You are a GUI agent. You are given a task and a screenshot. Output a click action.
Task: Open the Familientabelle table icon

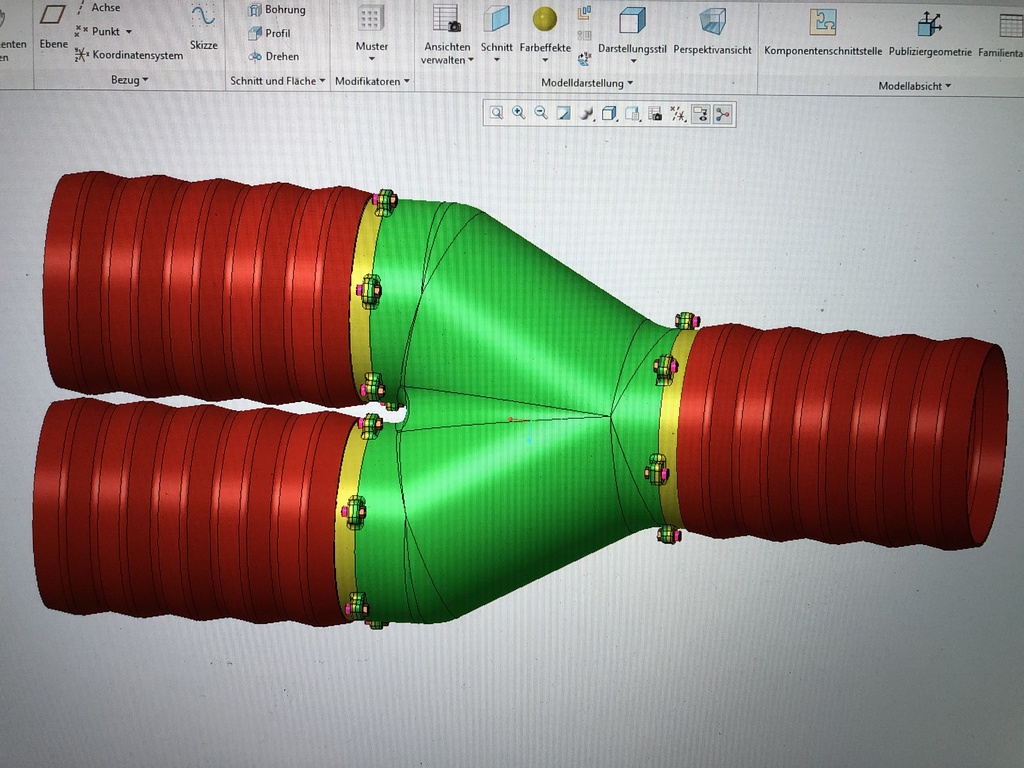(1011, 25)
